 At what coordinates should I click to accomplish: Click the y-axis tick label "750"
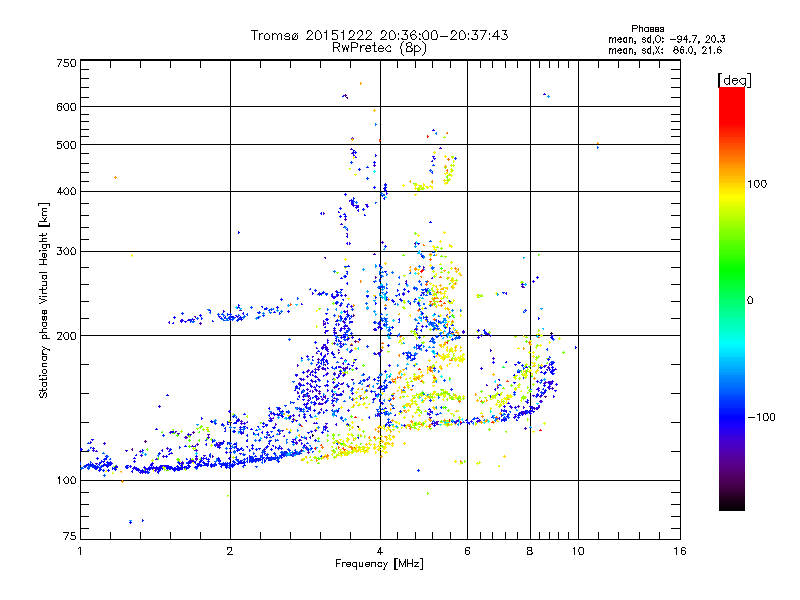[67, 63]
